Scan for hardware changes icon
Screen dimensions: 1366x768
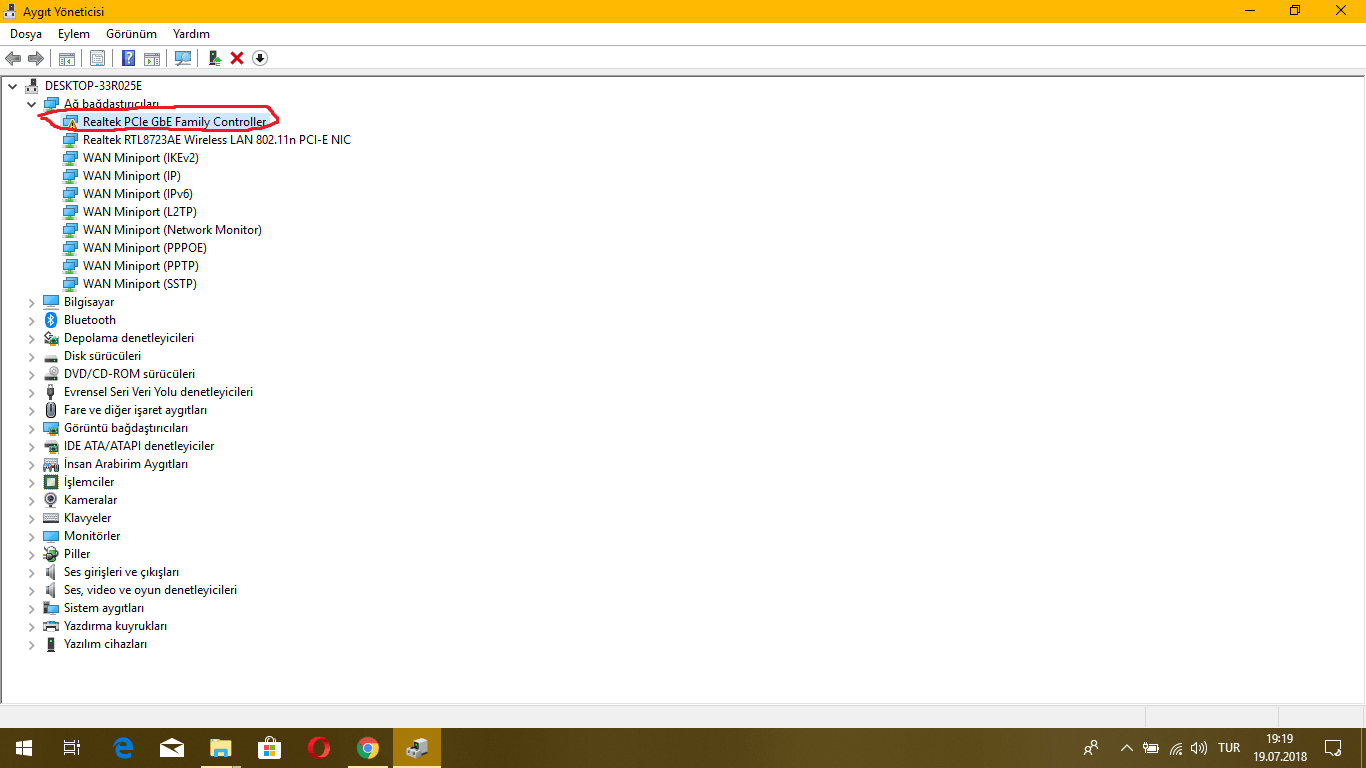[x=183, y=58]
